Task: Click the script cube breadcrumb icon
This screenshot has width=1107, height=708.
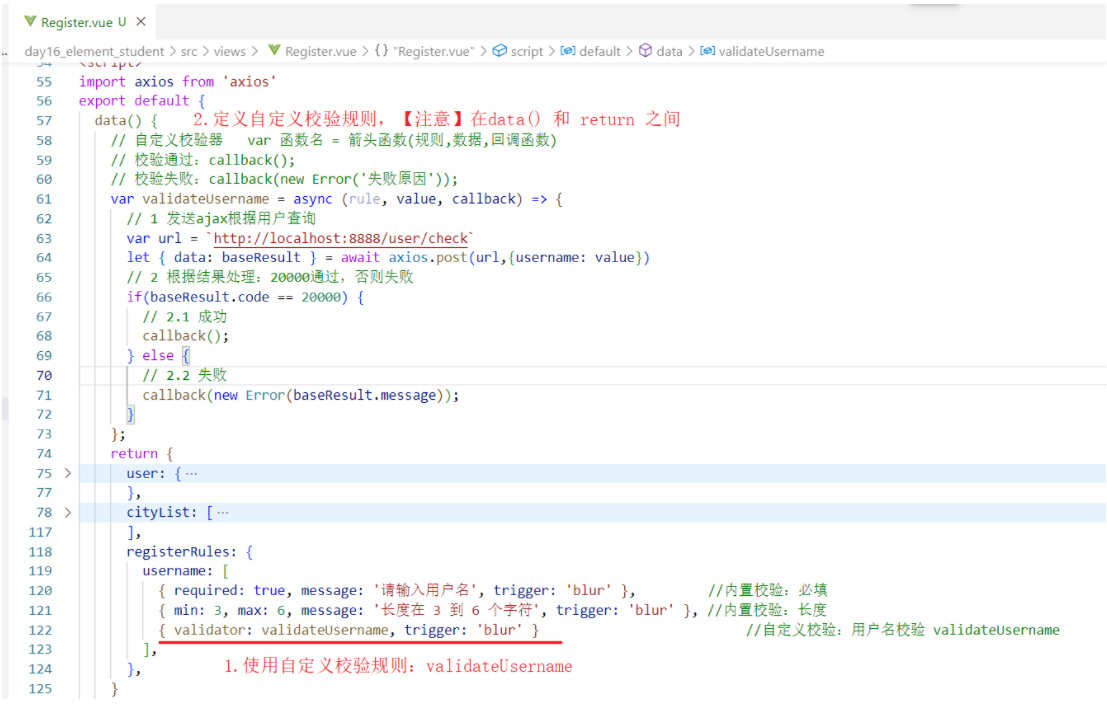Action: [500, 51]
